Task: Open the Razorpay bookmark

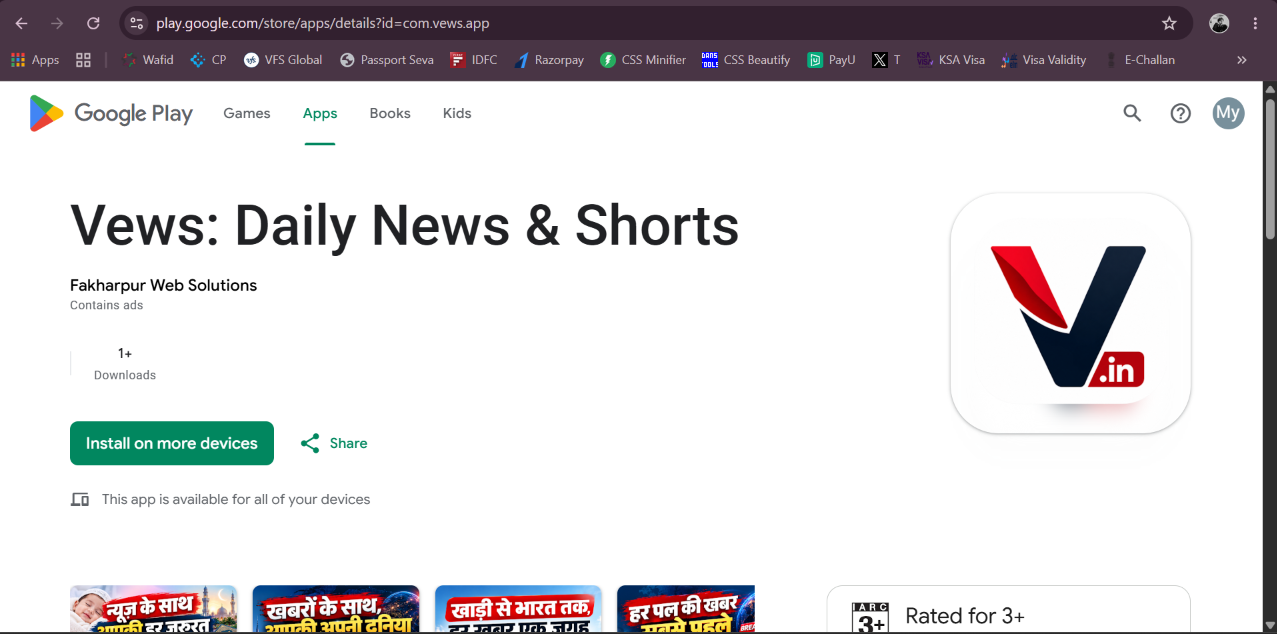Action: (548, 60)
